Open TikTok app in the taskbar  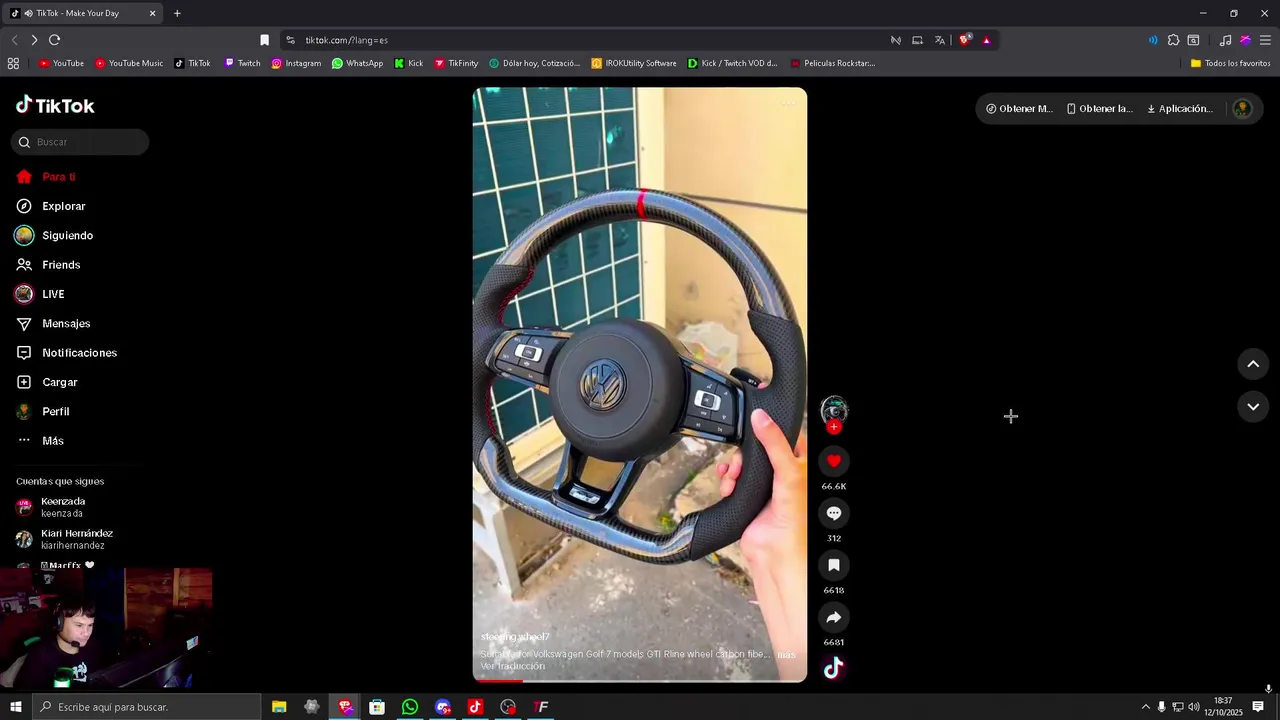click(x=475, y=707)
